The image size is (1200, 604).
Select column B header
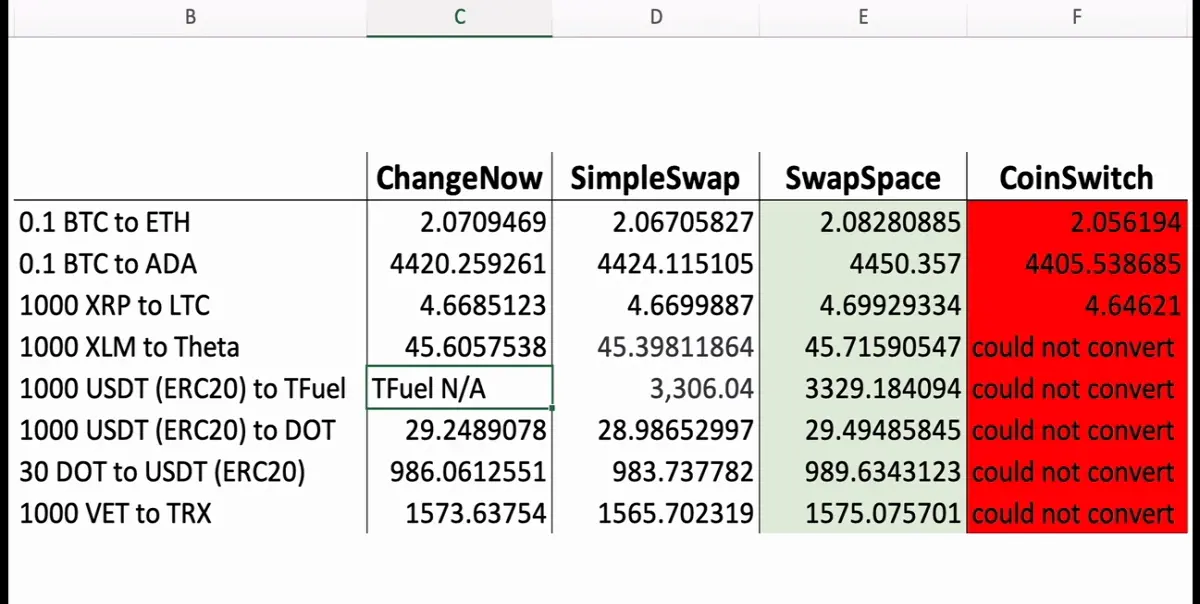[189, 18]
